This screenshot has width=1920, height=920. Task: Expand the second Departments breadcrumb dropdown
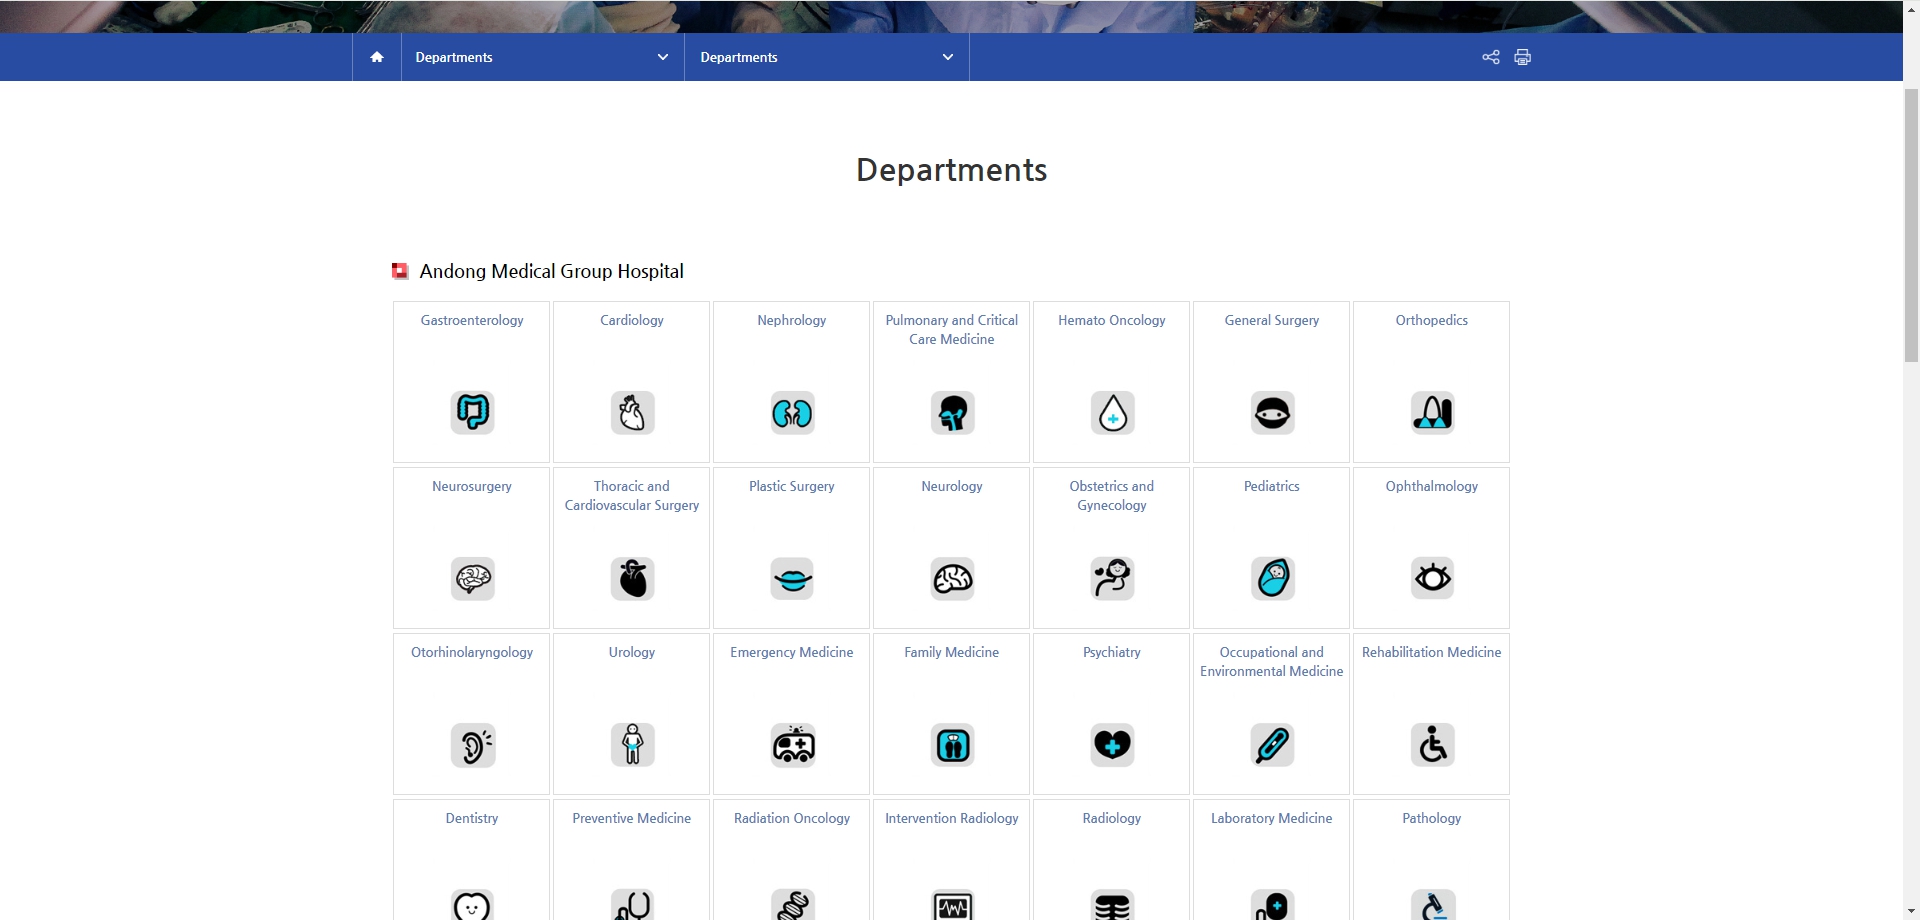point(827,57)
